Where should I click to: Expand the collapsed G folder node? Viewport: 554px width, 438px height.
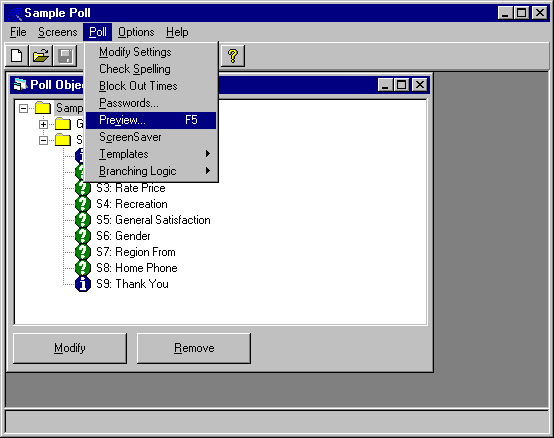click(x=43, y=124)
